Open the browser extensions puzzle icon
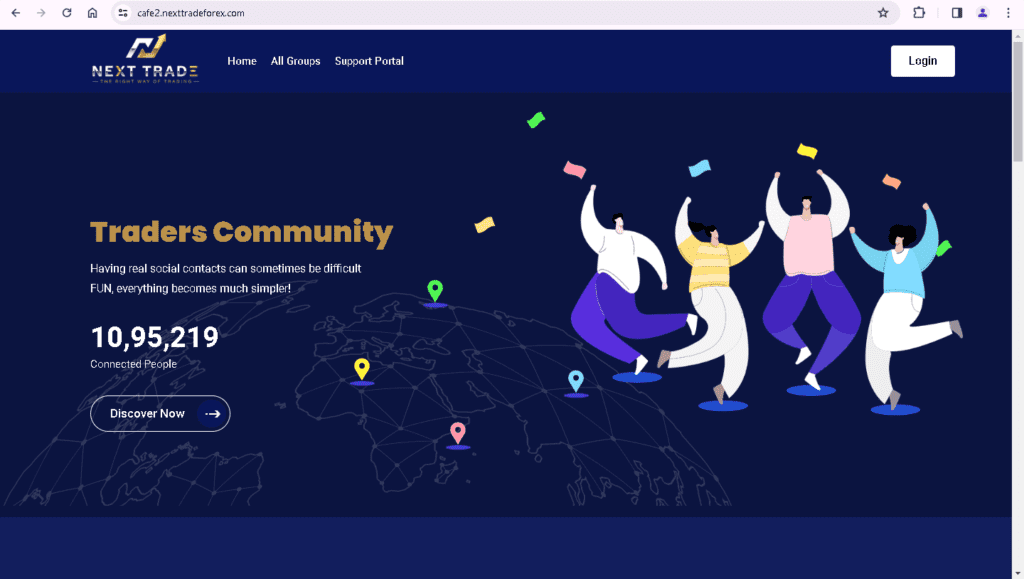Viewport: 1024px width, 579px height. [x=919, y=13]
